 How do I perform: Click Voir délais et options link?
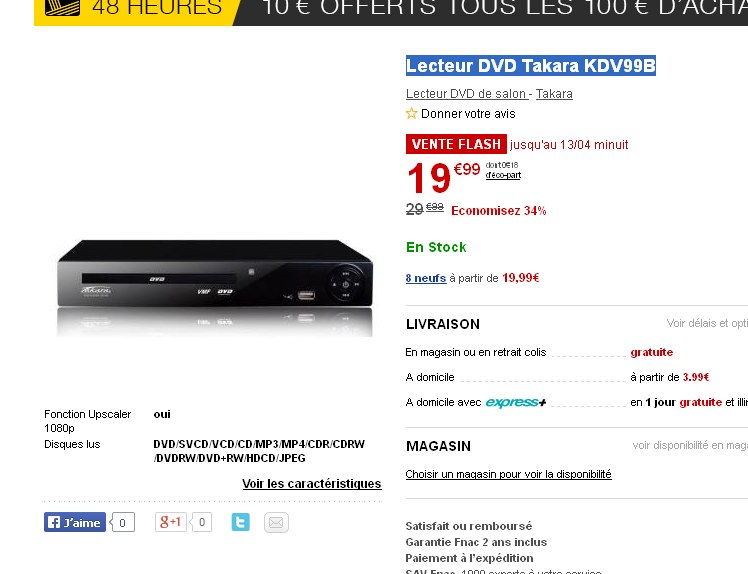(x=707, y=324)
